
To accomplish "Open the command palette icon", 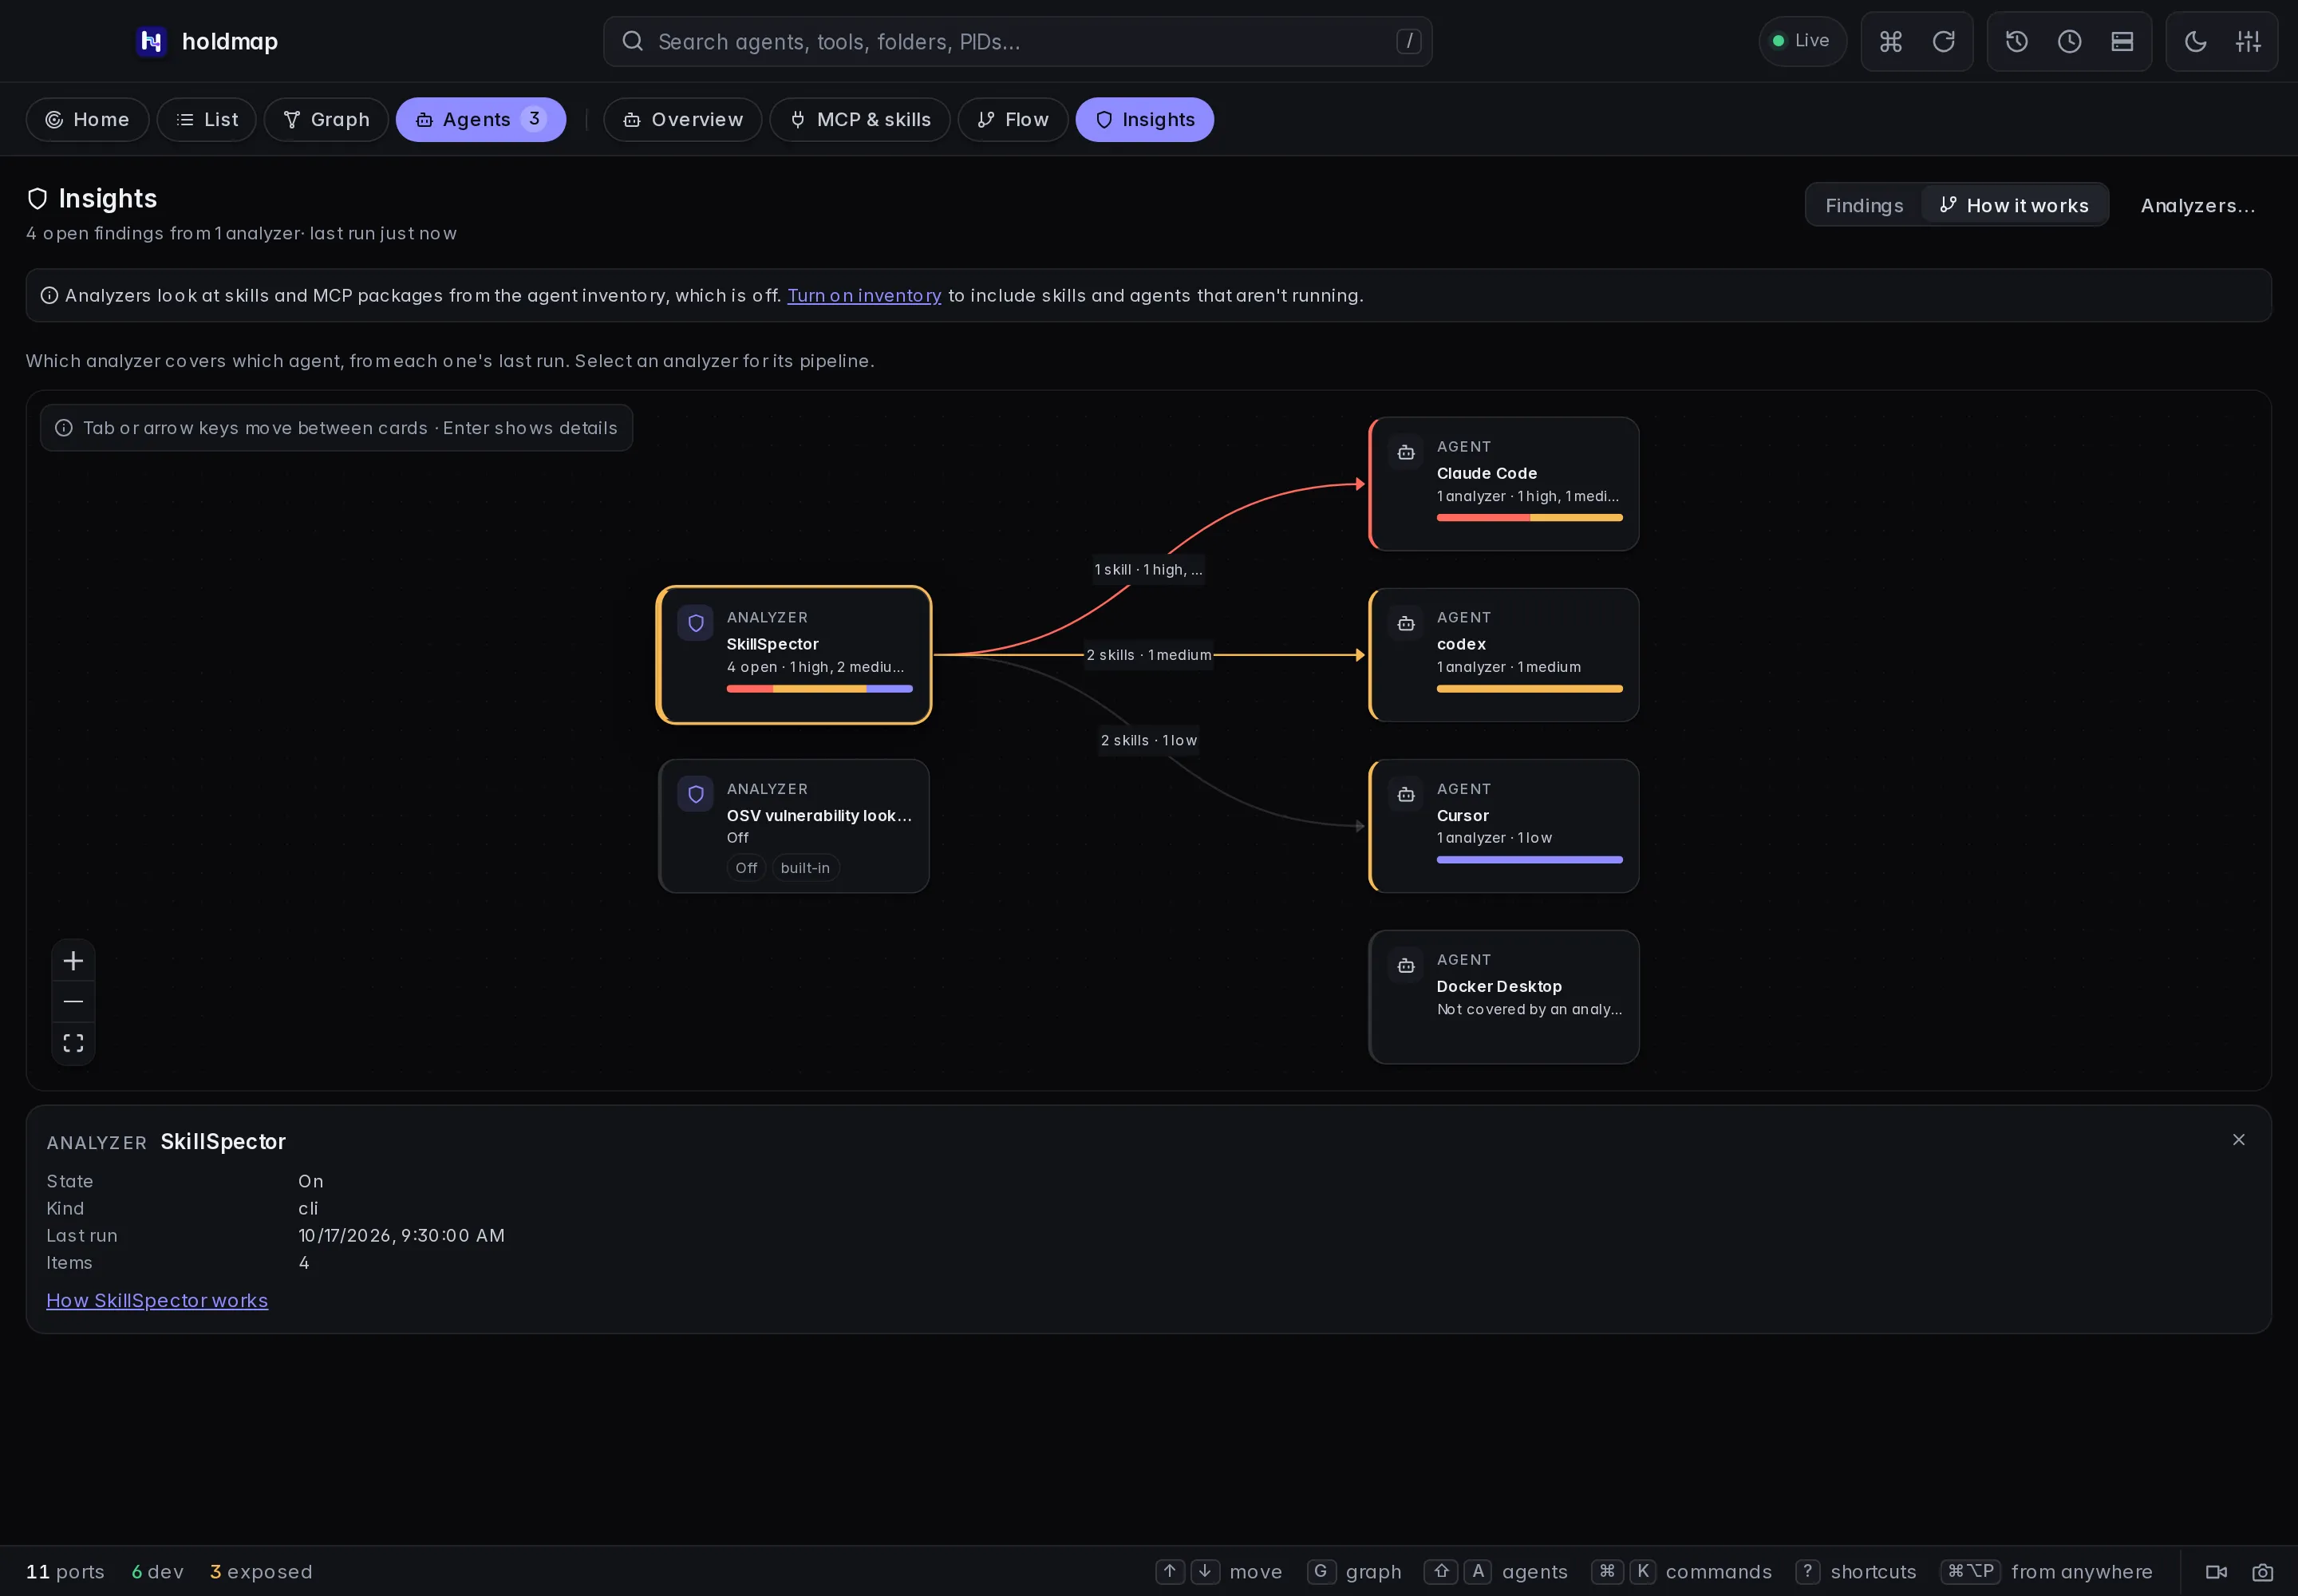I will (x=1890, y=41).
